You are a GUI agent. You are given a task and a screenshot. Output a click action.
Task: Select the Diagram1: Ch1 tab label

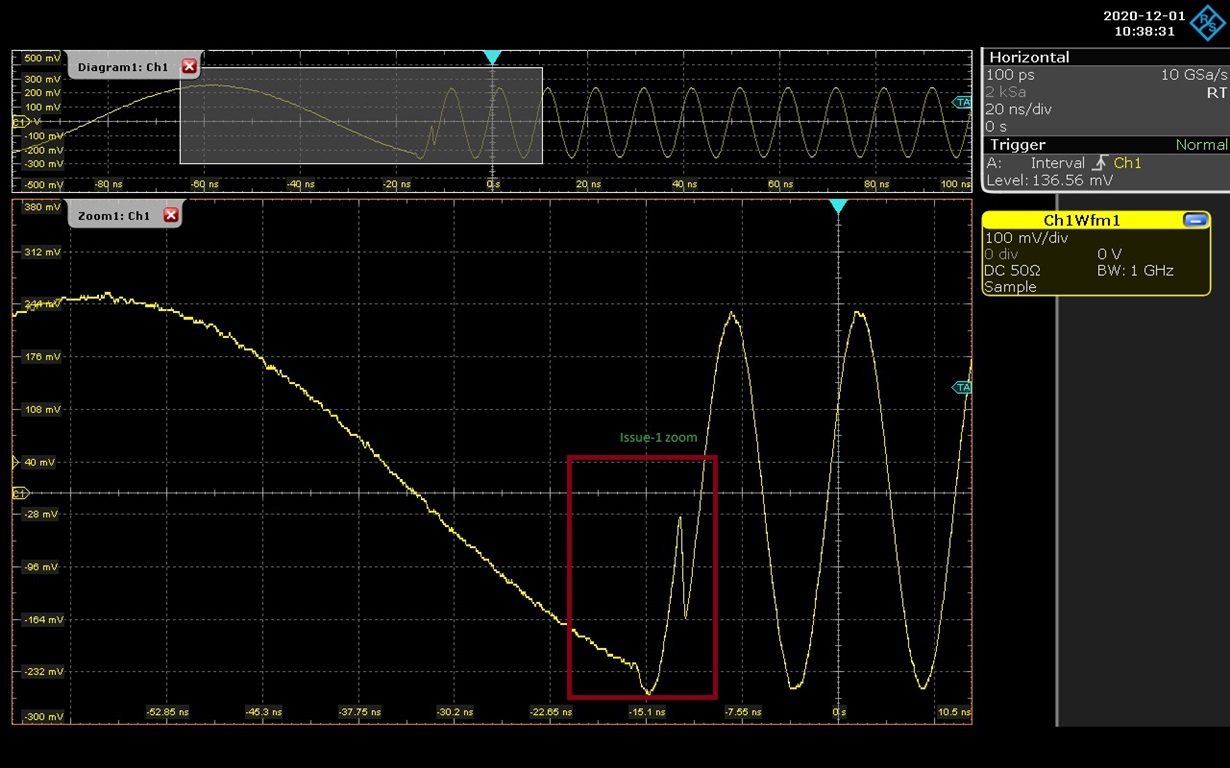(123, 67)
